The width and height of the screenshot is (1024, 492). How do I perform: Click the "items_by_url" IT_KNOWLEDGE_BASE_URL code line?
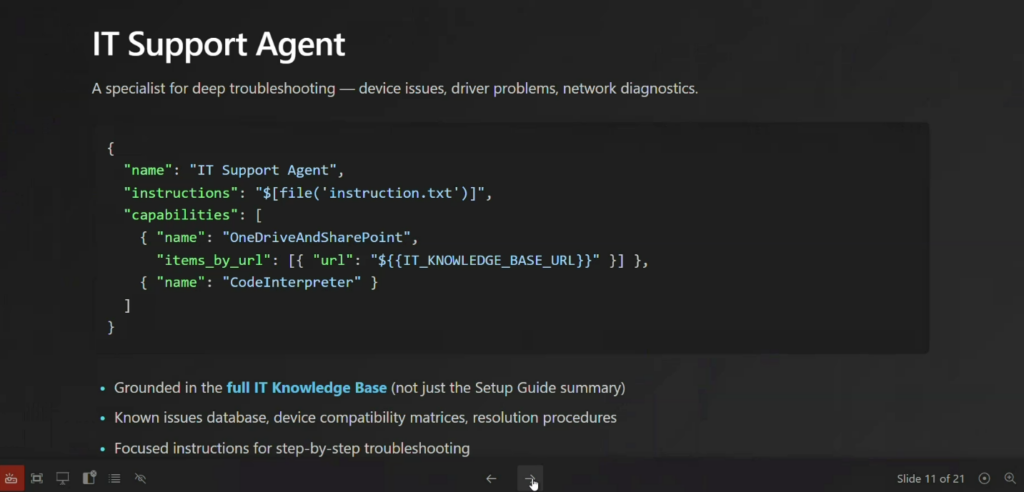click(402, 260)
